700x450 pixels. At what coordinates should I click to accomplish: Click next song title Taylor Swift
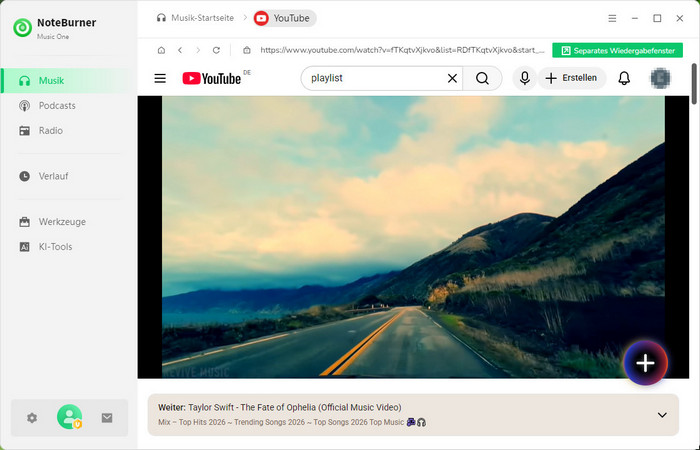pos(295,408)
